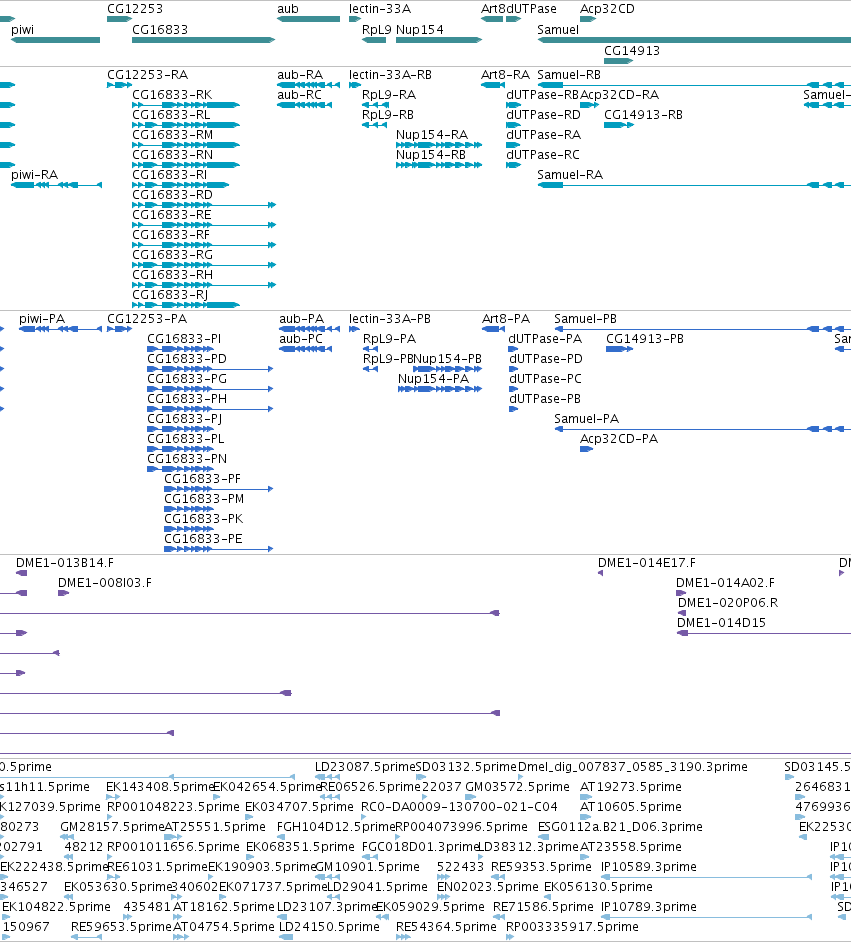
Task: Click transcript aub-RC
Action: [x=299, y=94]
